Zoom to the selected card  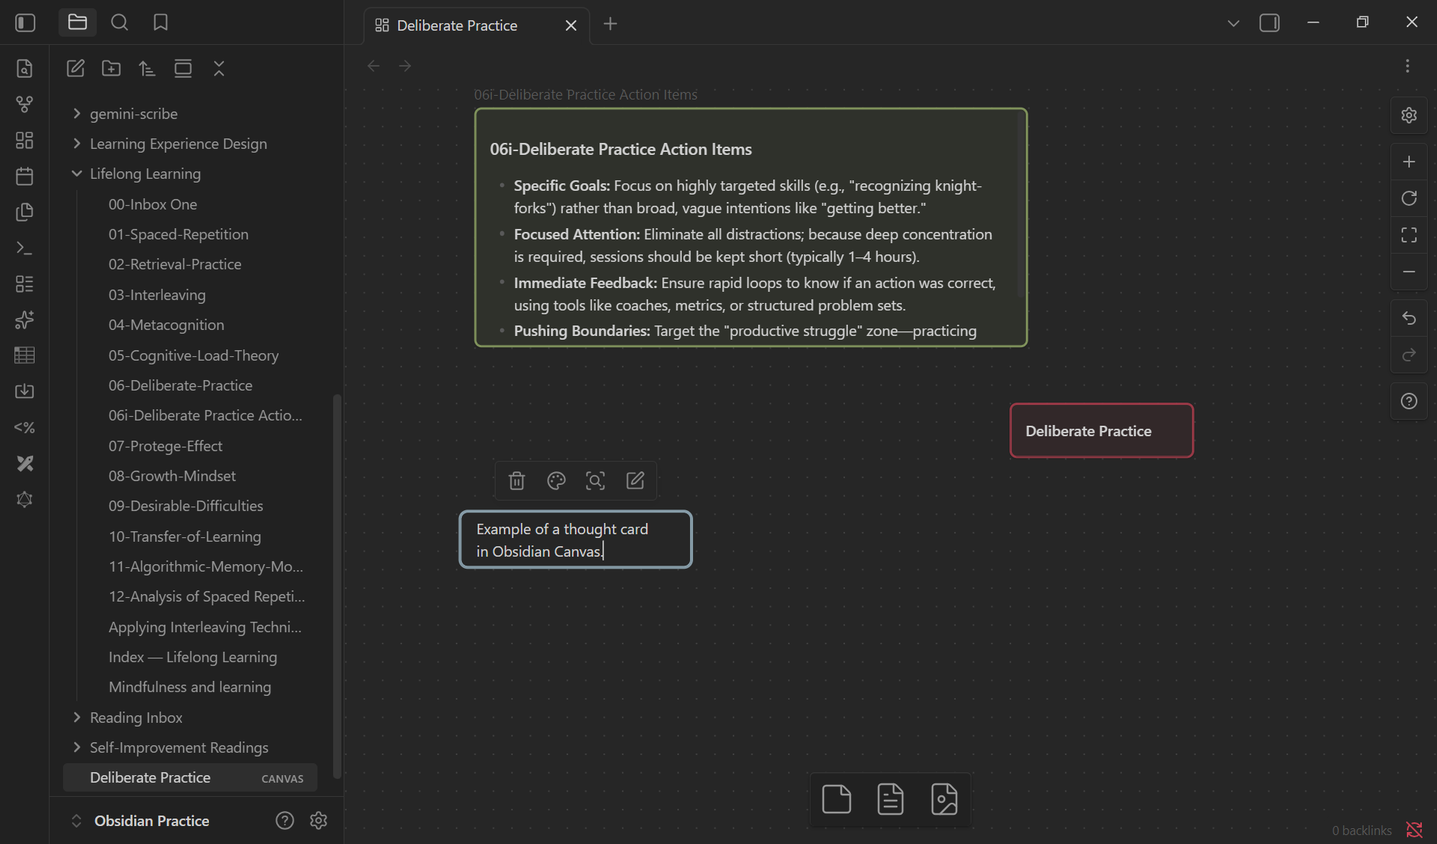pyautogui.click(x=595, y=481)
